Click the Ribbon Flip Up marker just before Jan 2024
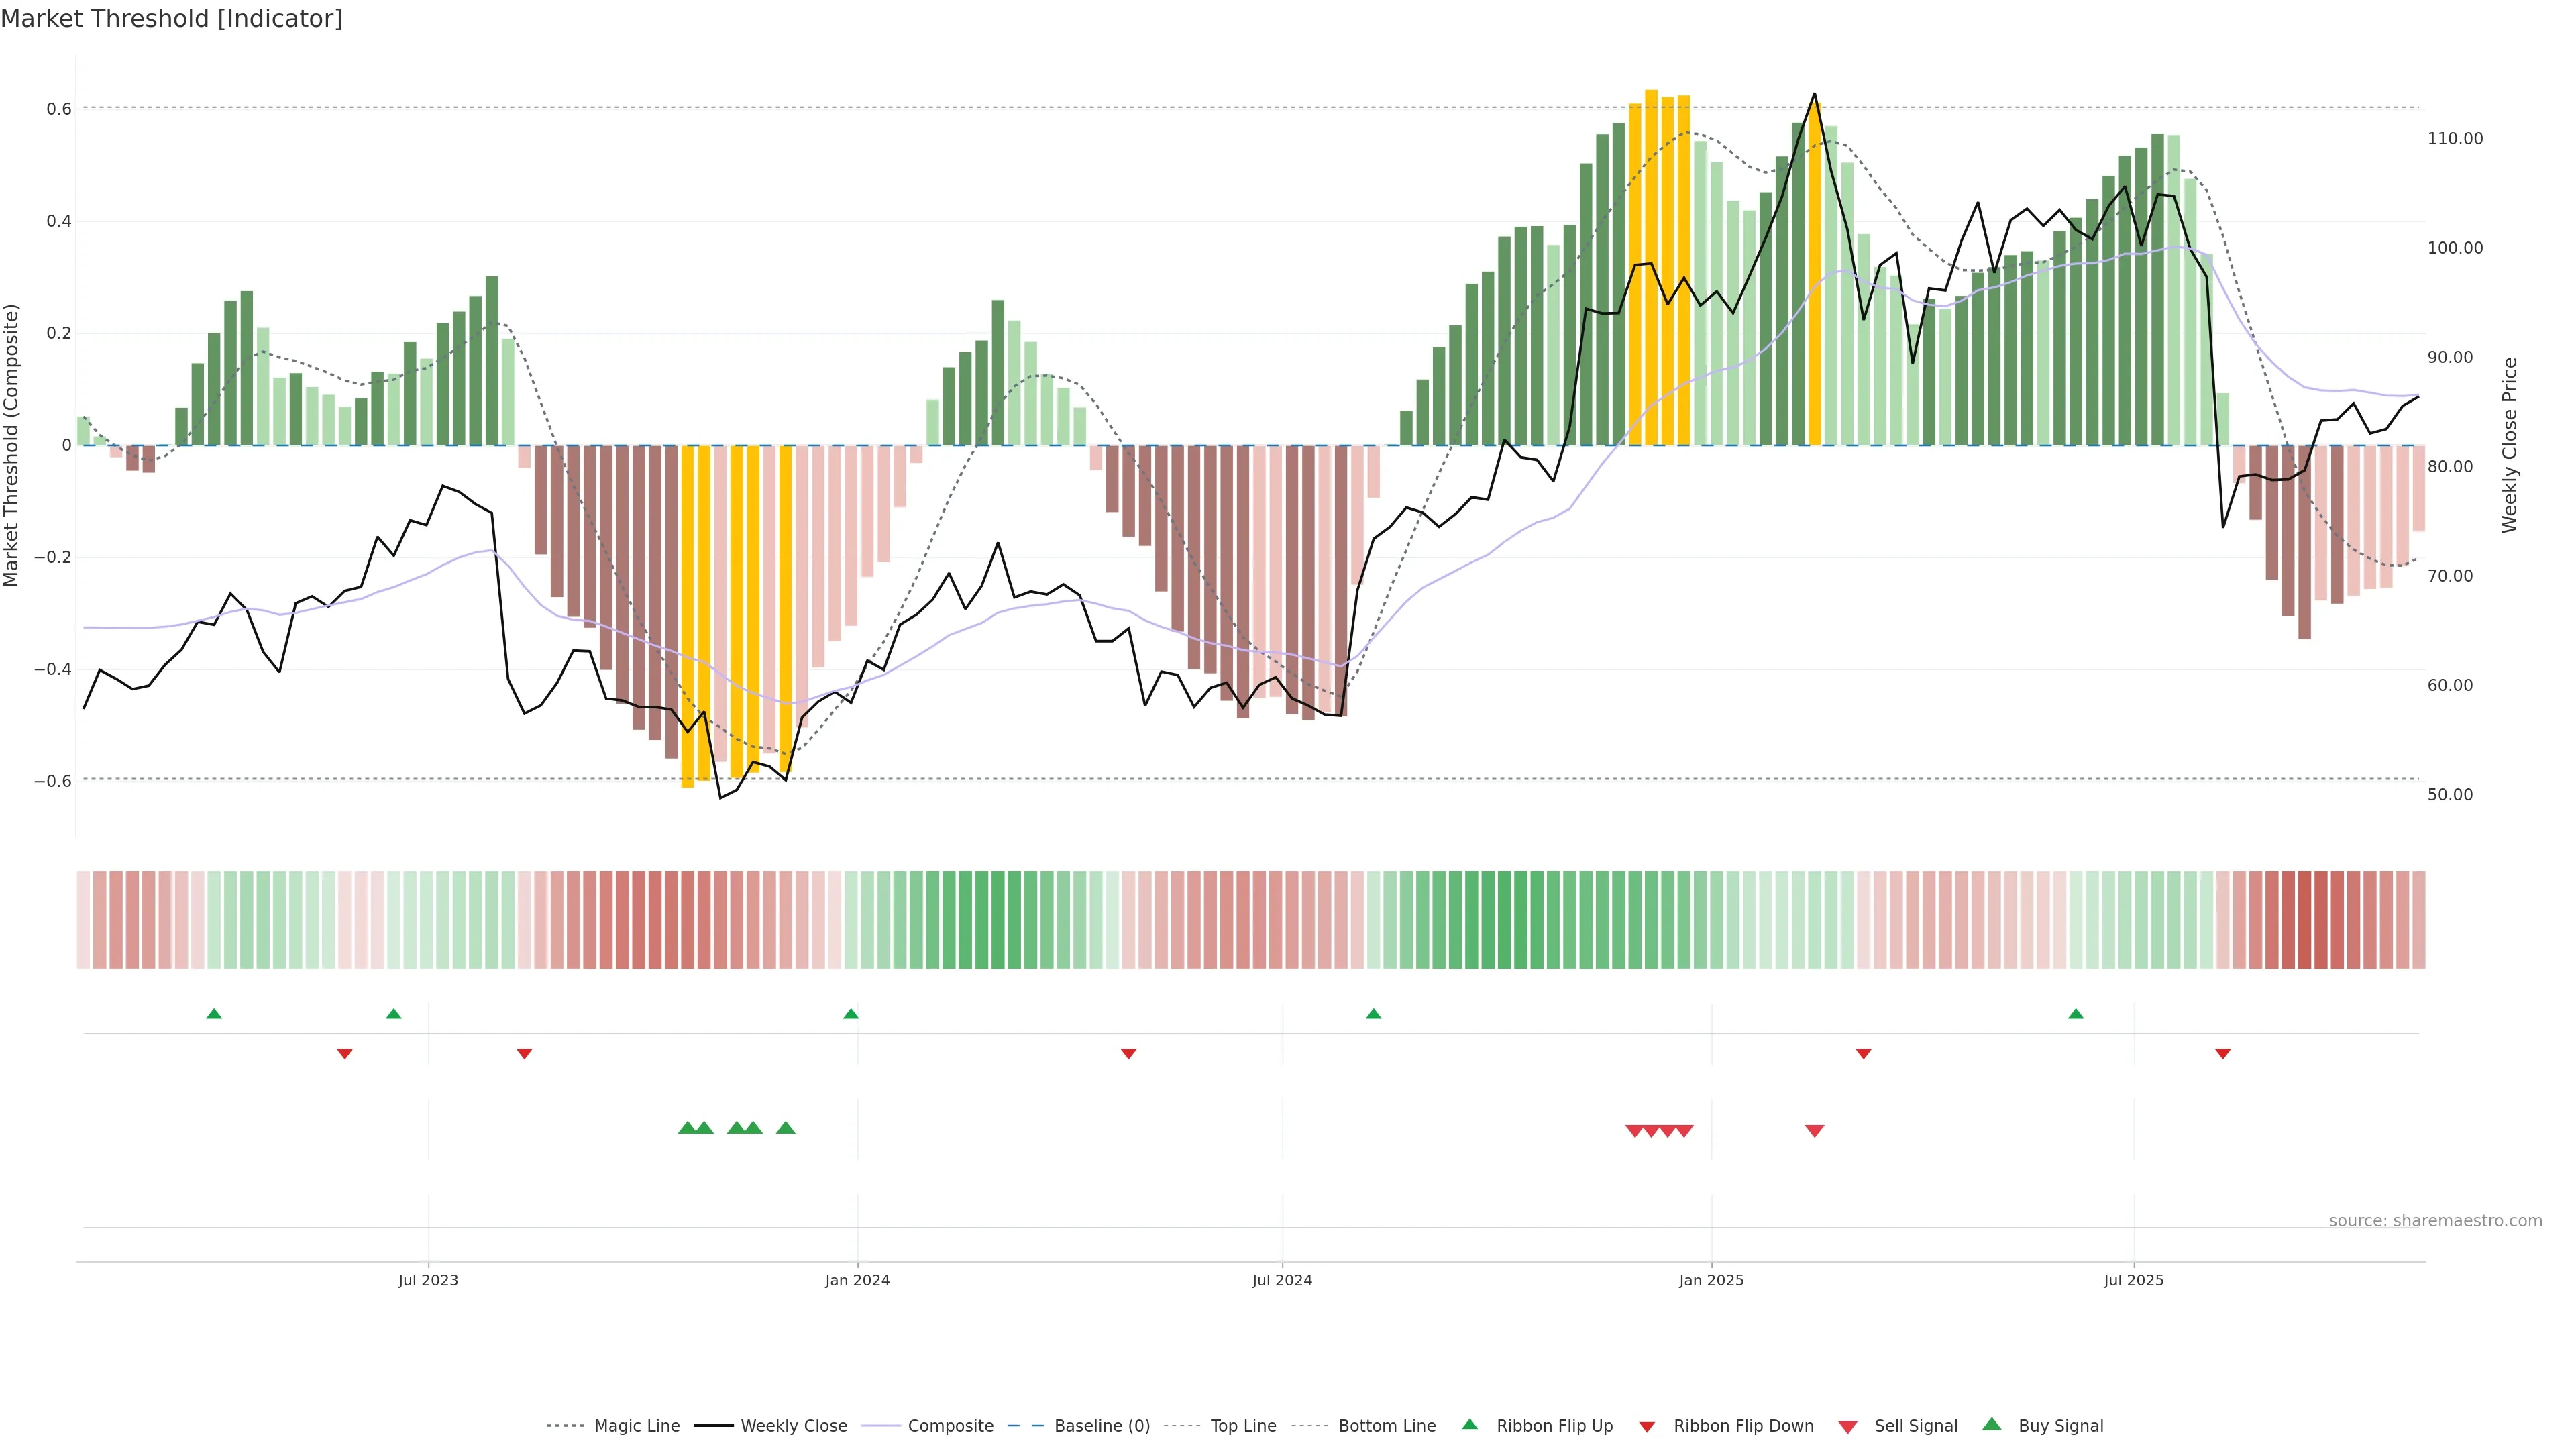The image size is (2576, 1449). point(851,1014)
